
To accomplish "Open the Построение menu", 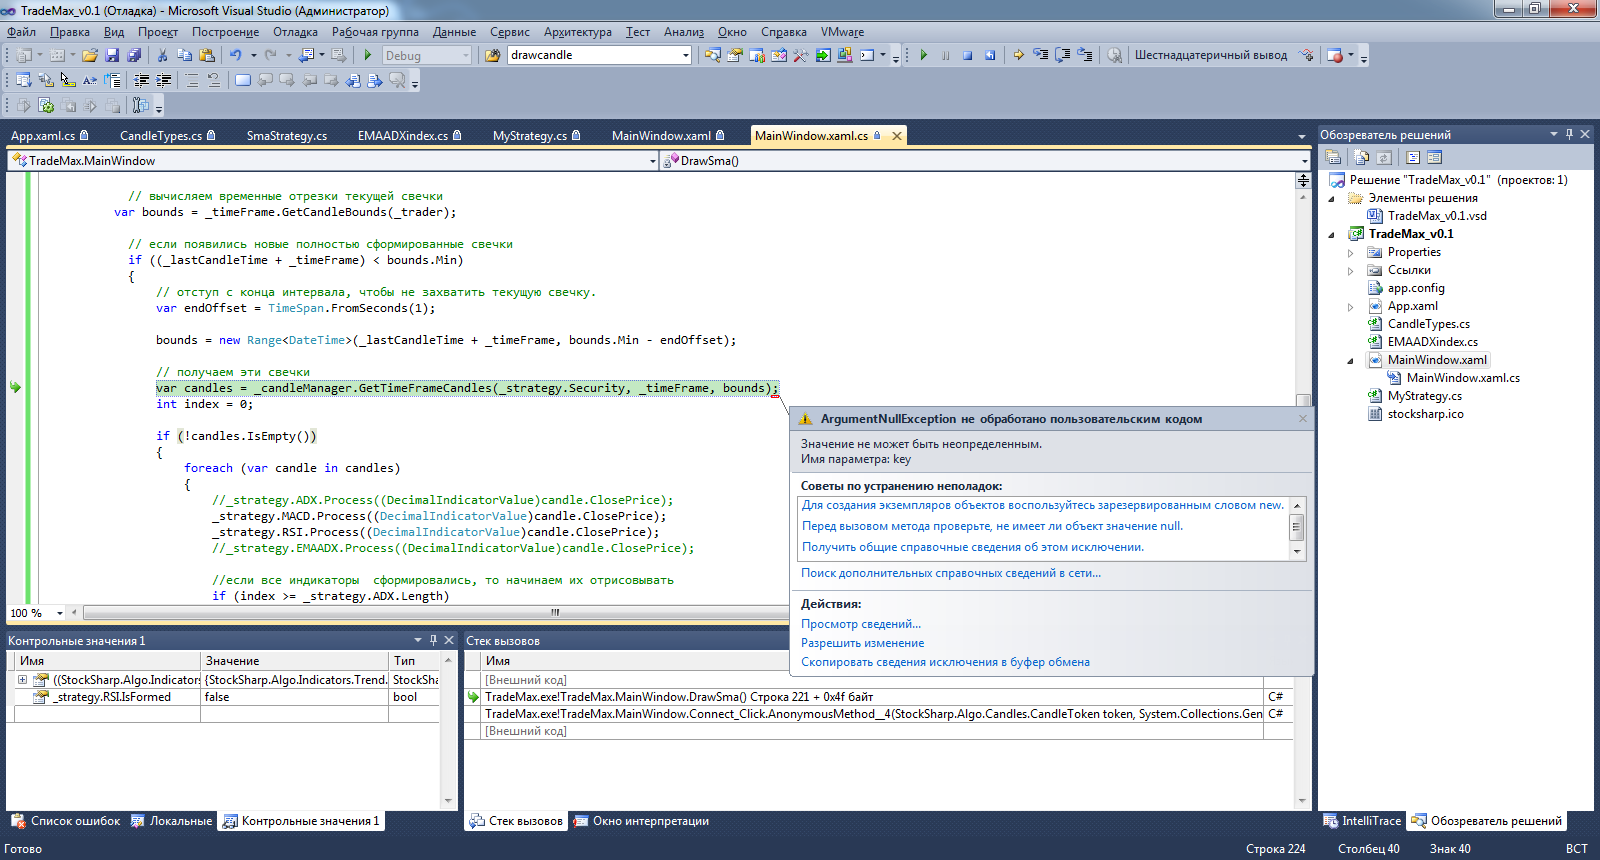I will 226,32.
